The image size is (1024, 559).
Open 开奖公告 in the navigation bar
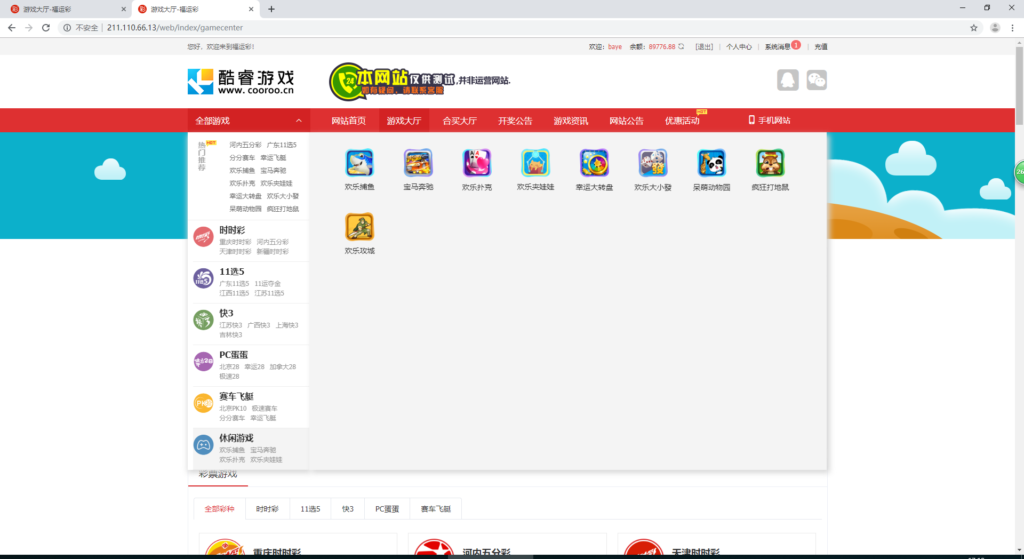pyautogui.click(x=515, y=121)
